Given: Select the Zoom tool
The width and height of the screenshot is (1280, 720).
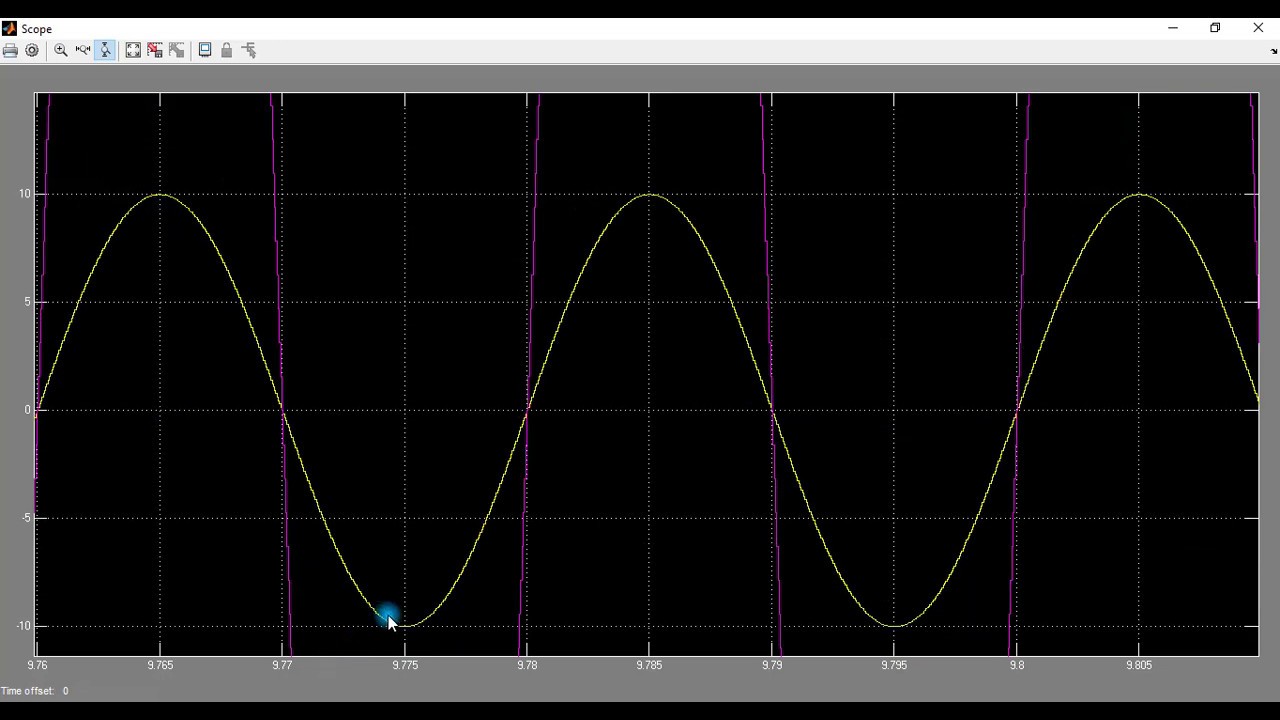Looking at the screenshot, I should 61,50.
